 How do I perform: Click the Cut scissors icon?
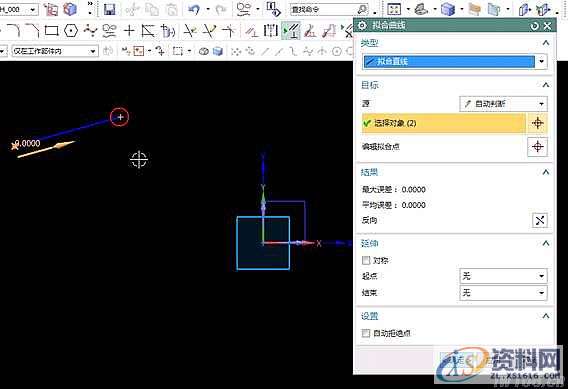tap(132, 9)
